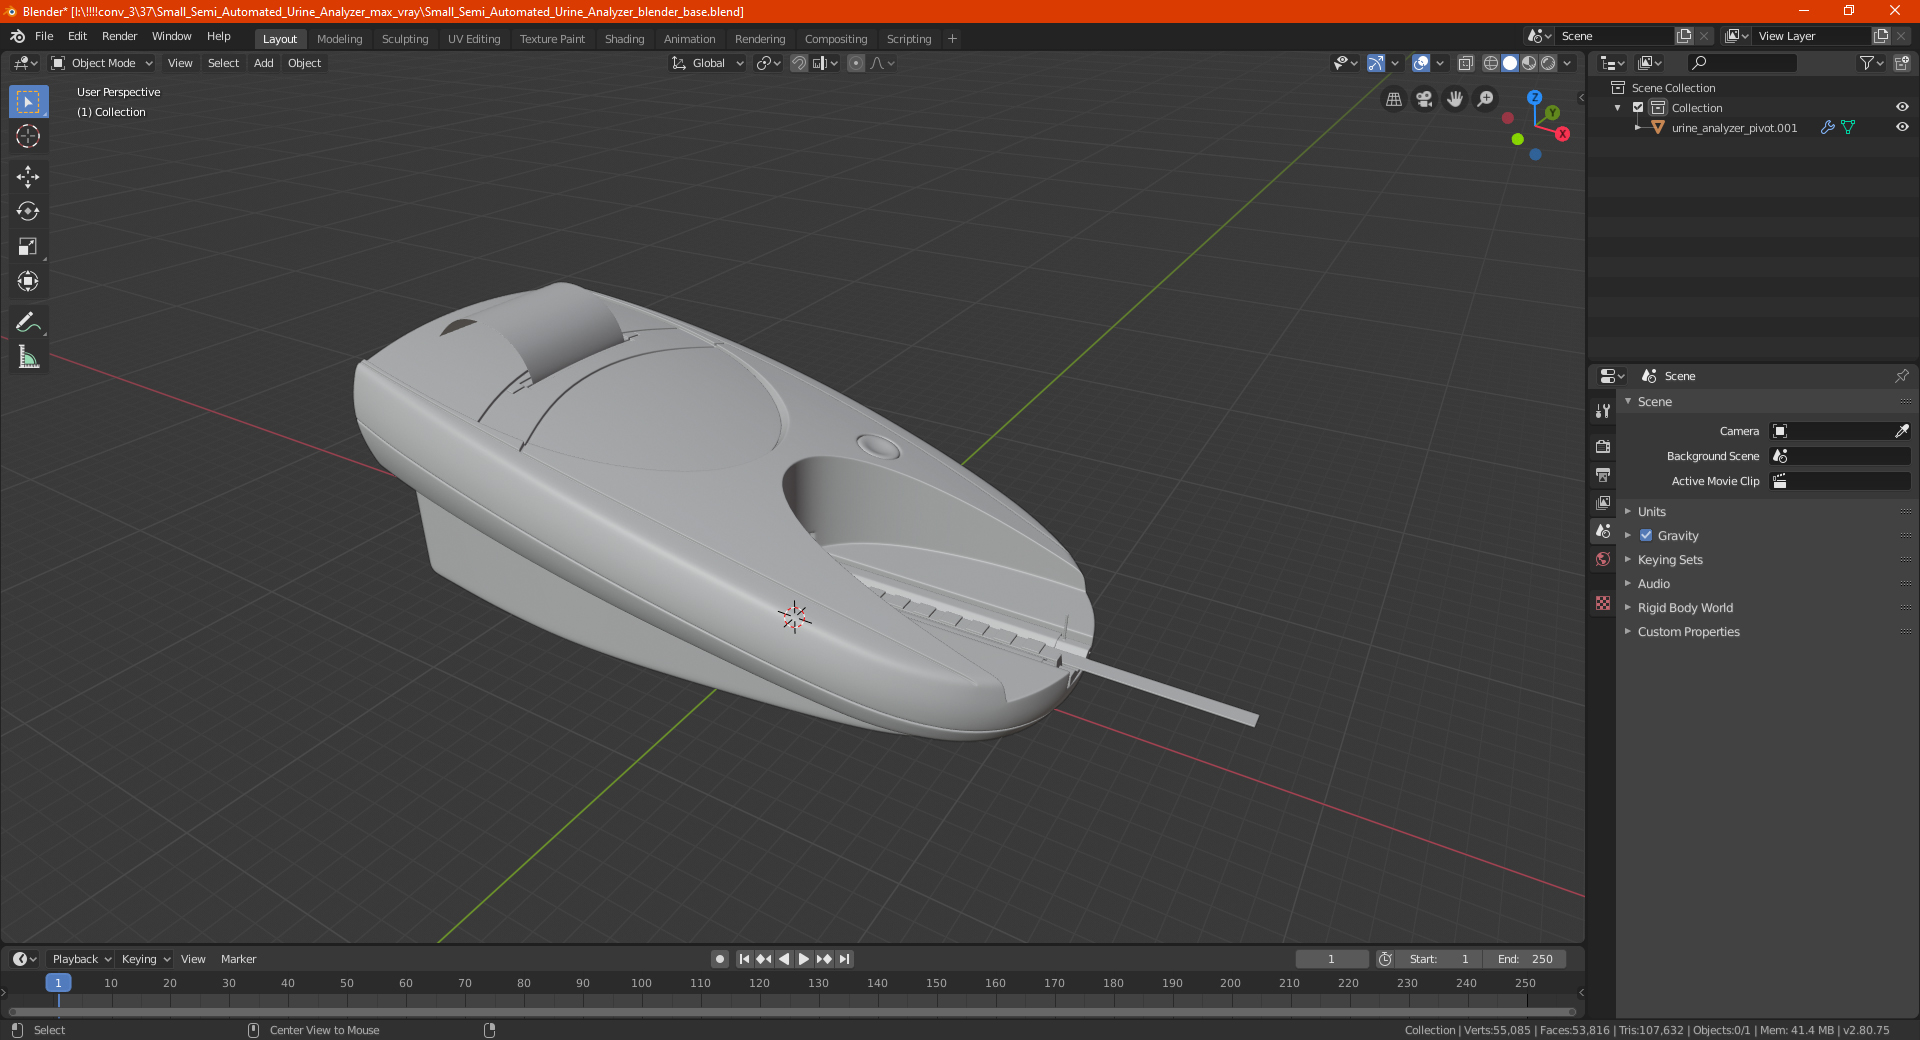Open outliner filter dropdown
Image resolution: width=1920 pixels, height=1040 pixels.
tap(1872, 63)
